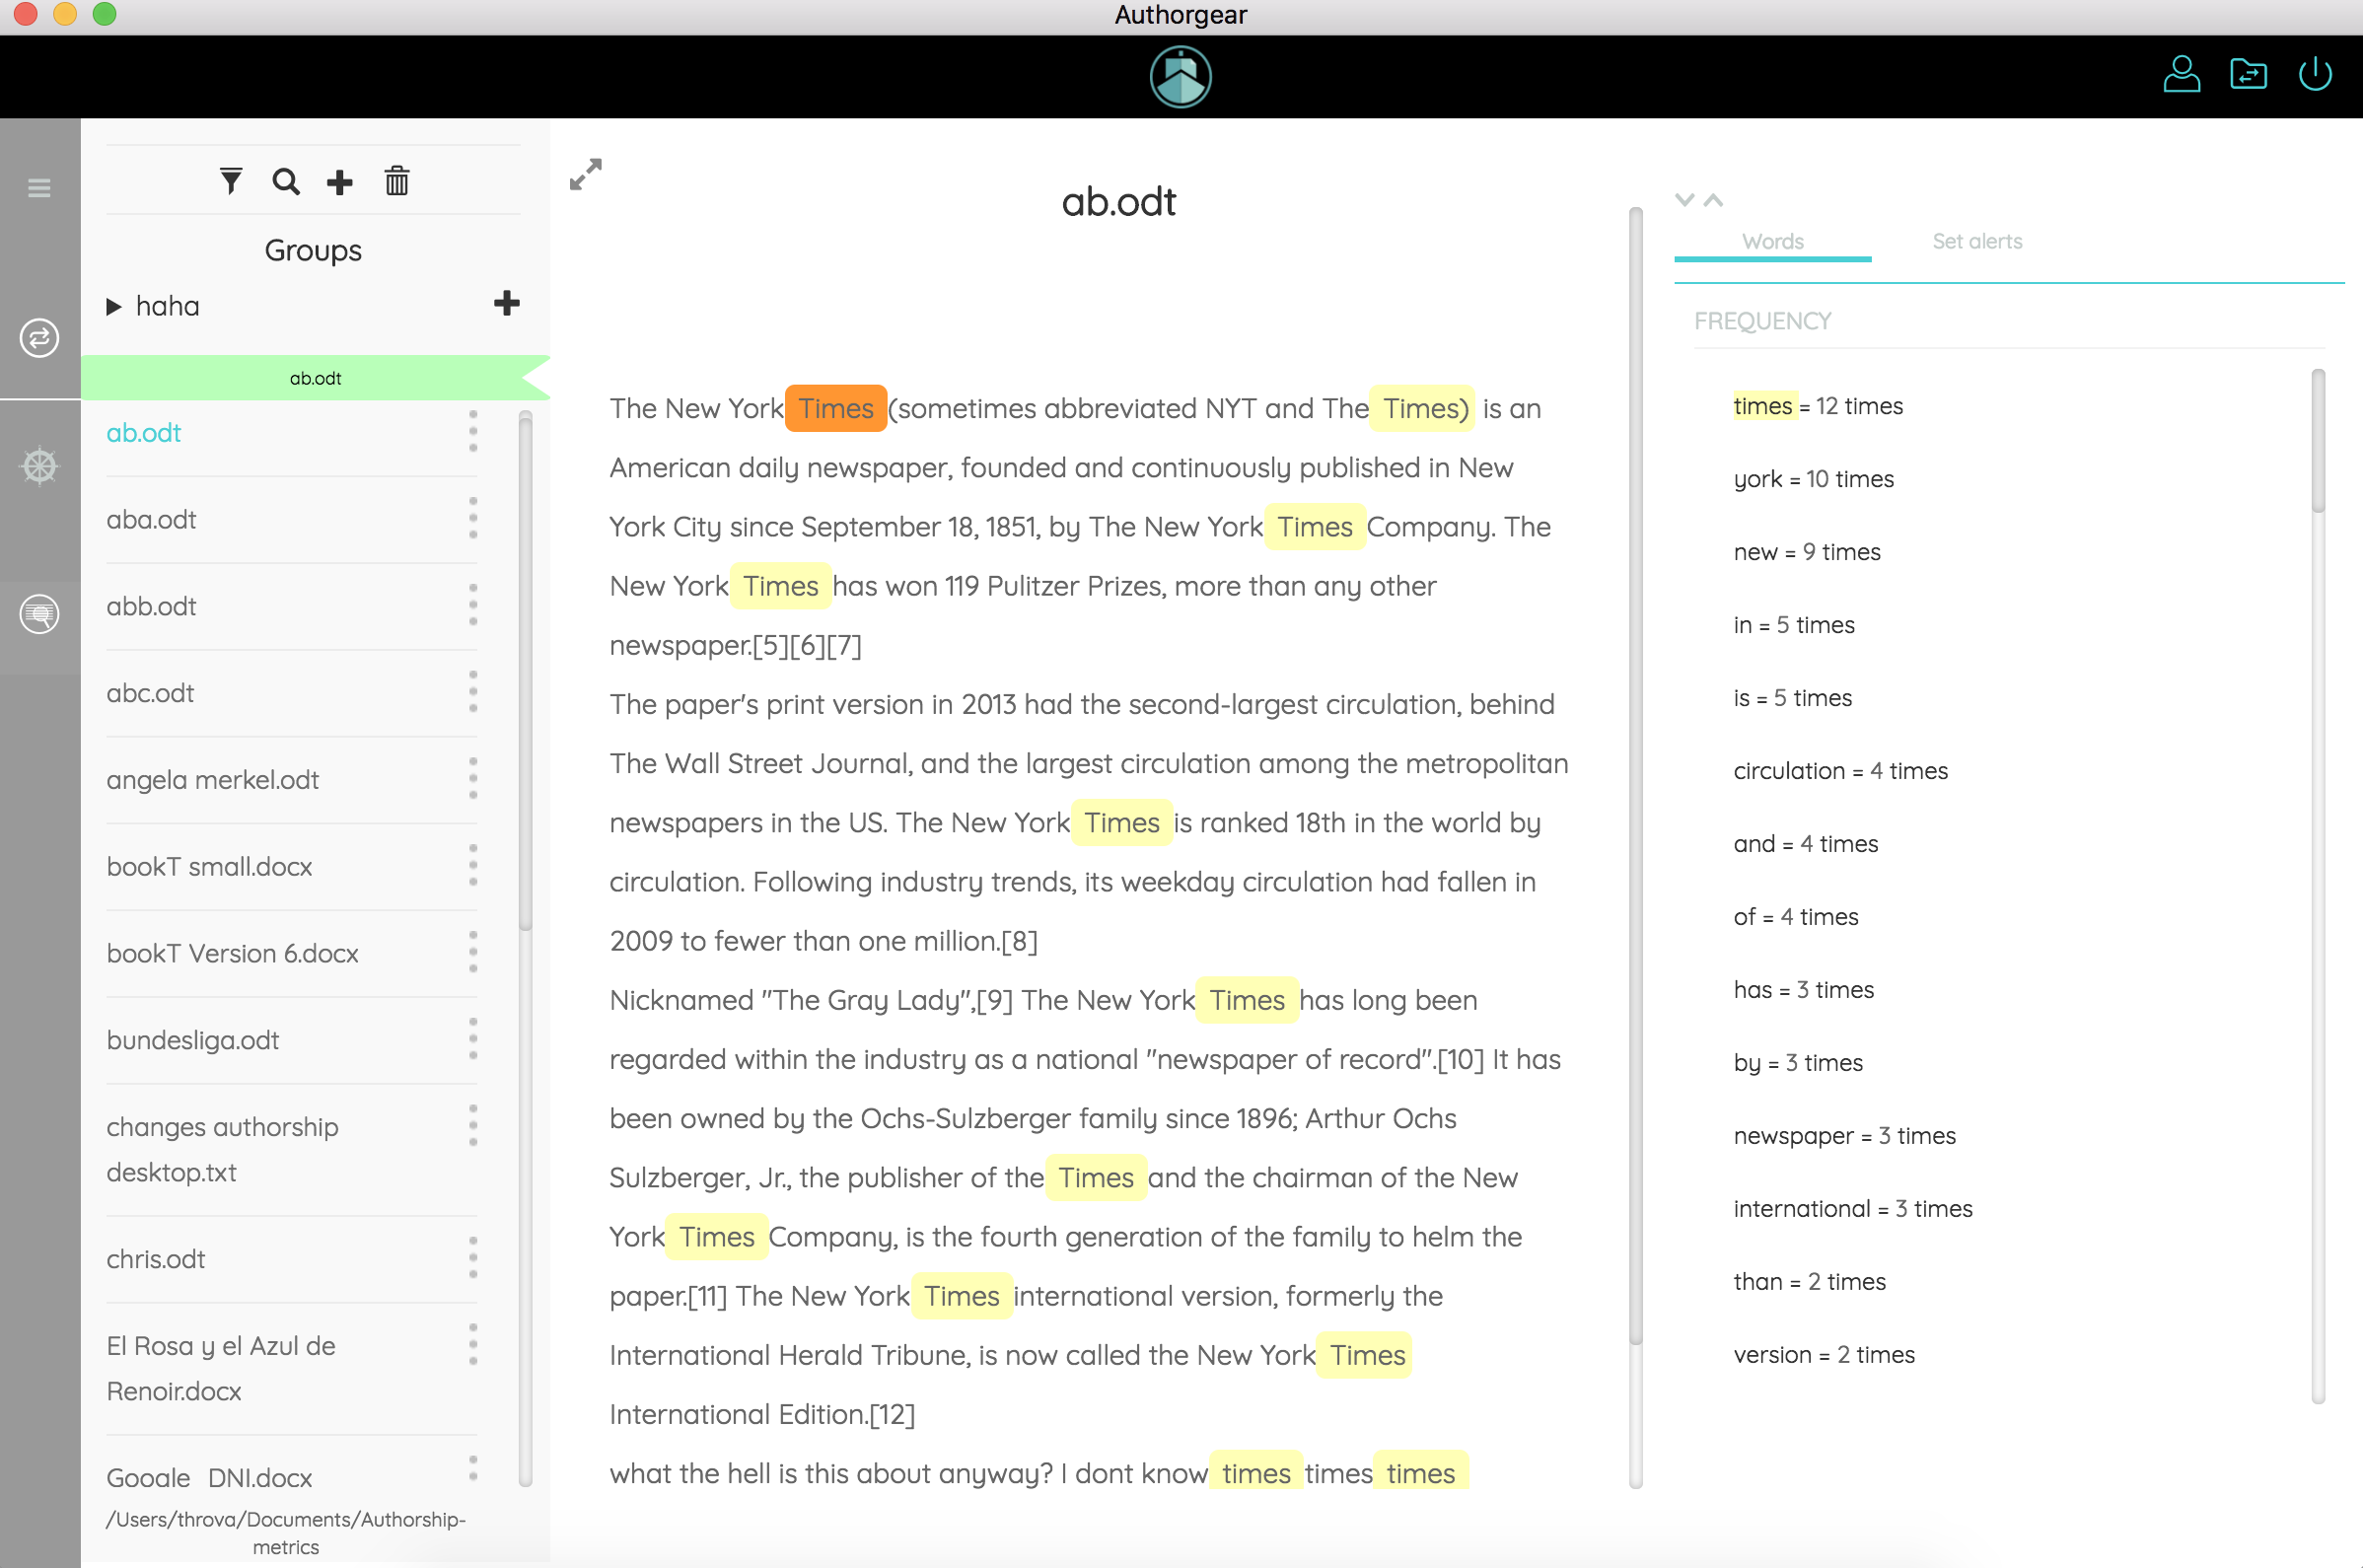Open bundesliga.odt document

pos(193,1041)
